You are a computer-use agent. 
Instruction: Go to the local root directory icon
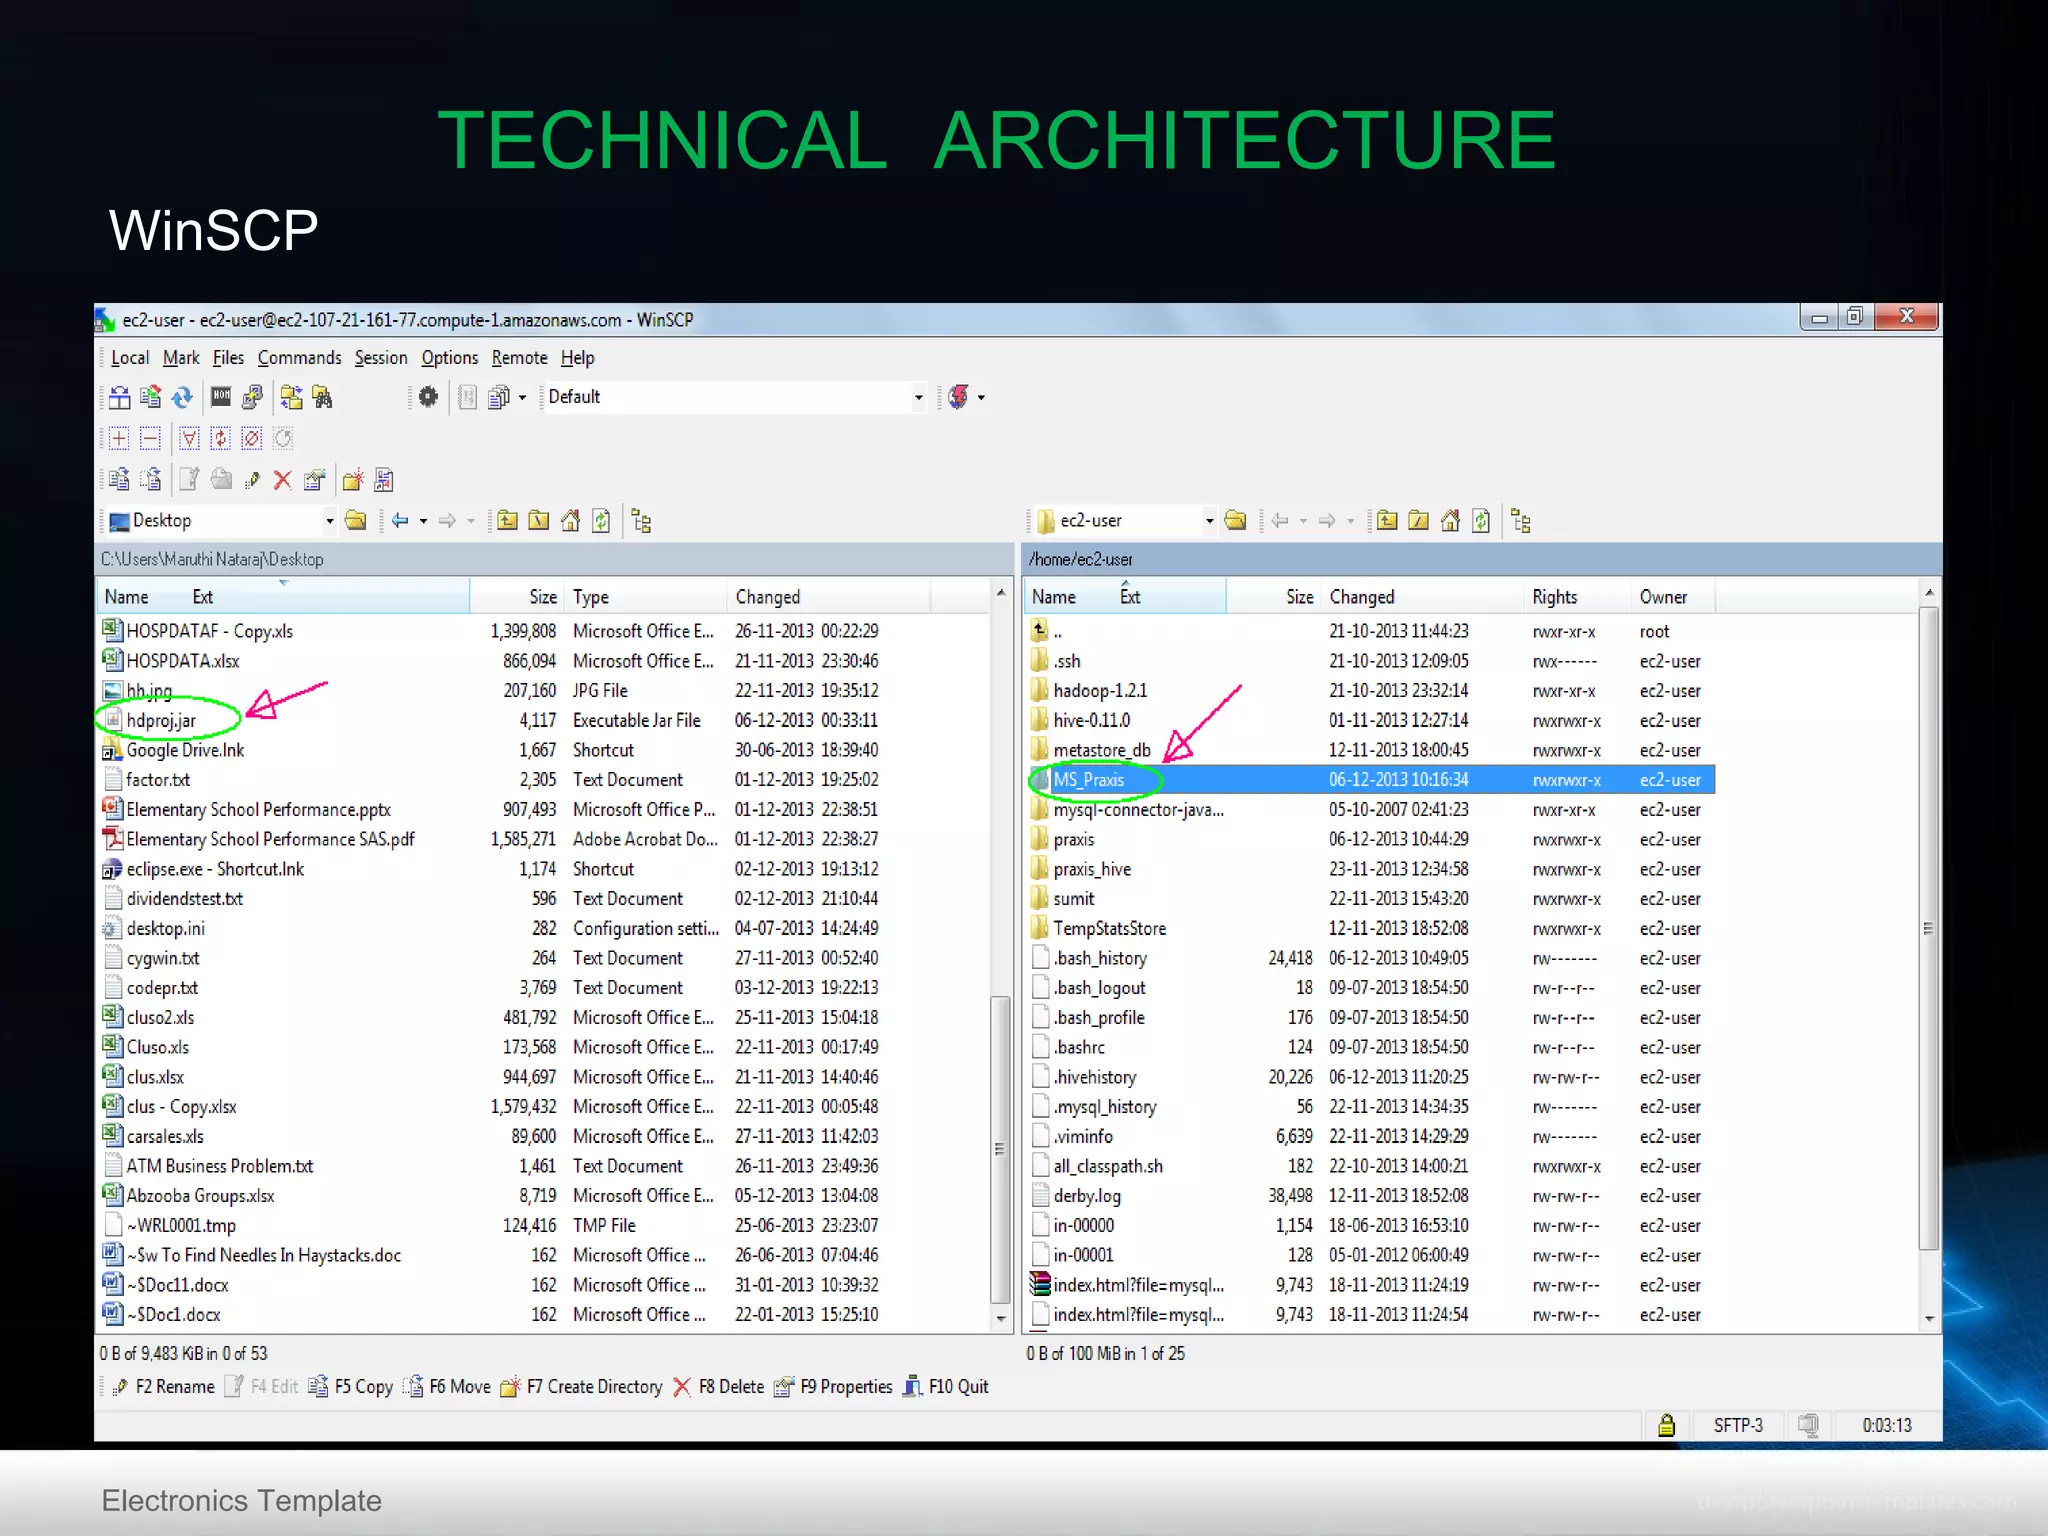539,520
